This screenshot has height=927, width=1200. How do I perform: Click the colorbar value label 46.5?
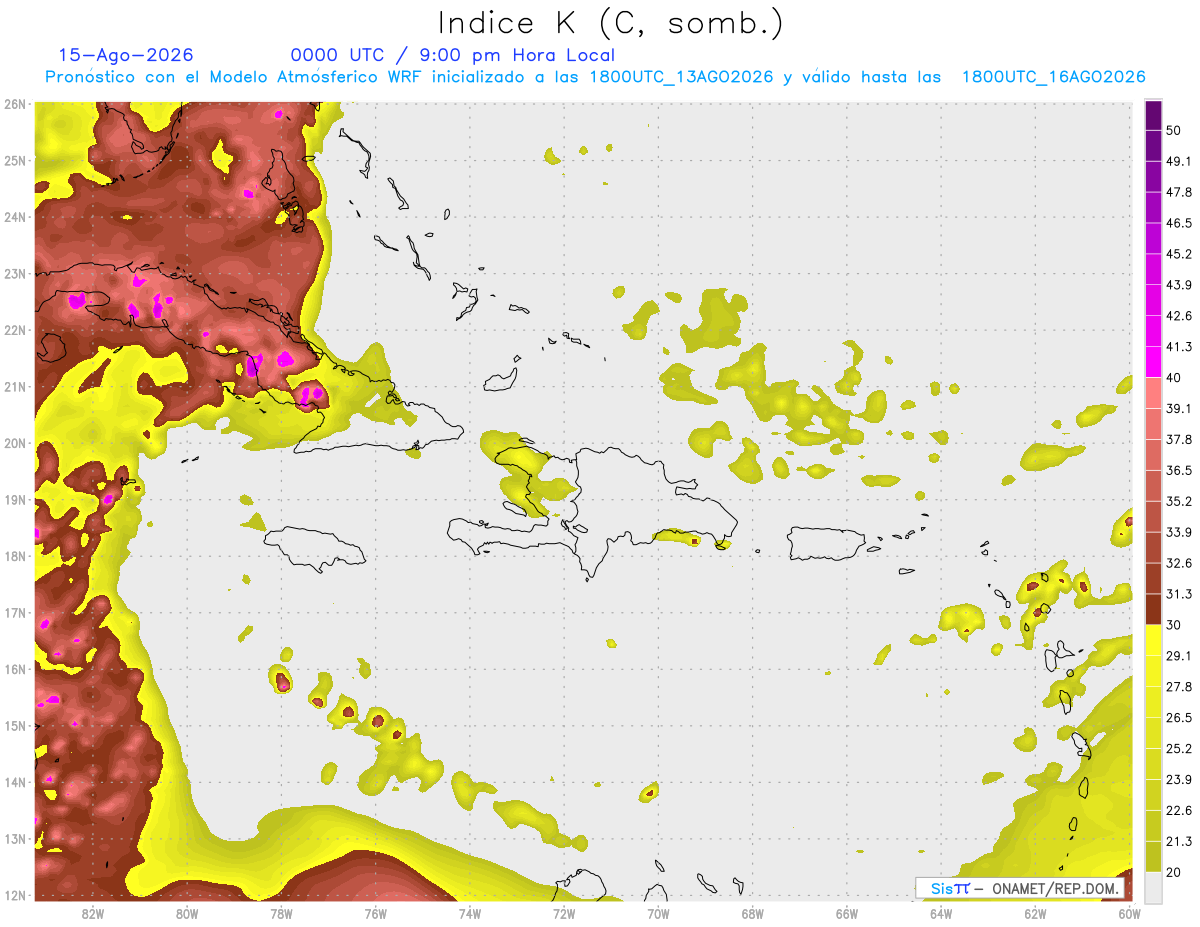point(1178,223)
